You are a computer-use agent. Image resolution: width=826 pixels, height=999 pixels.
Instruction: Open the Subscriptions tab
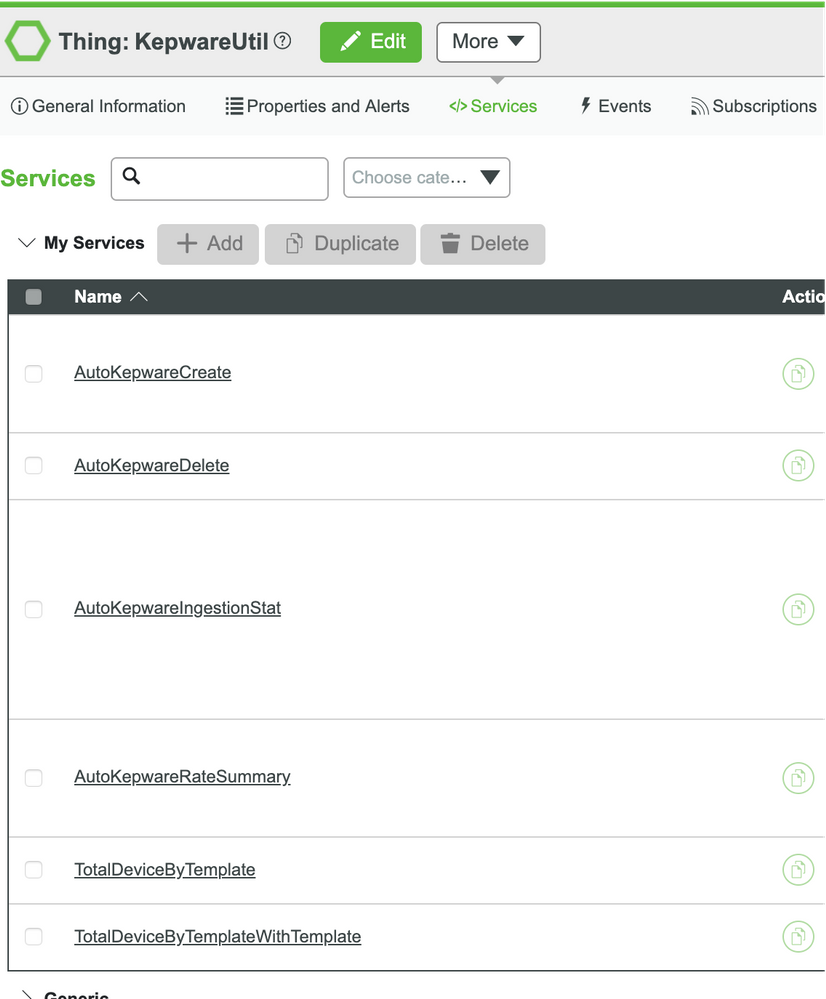tap(753, 106)
